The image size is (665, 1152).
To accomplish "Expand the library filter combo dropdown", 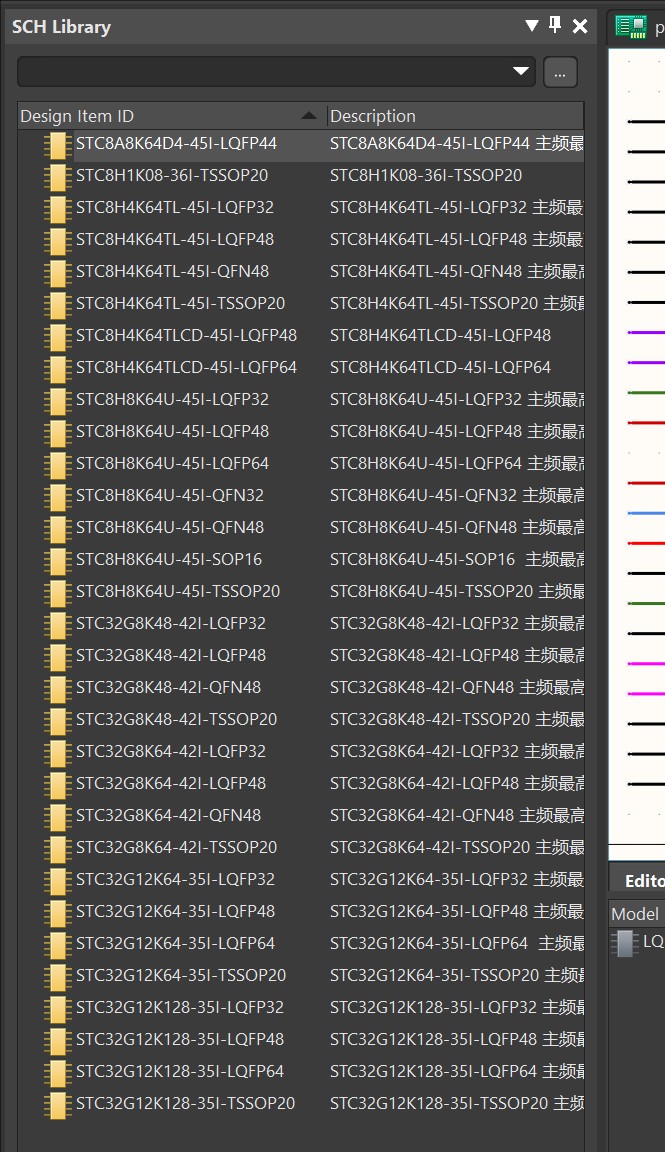I will tap(521, 71).
